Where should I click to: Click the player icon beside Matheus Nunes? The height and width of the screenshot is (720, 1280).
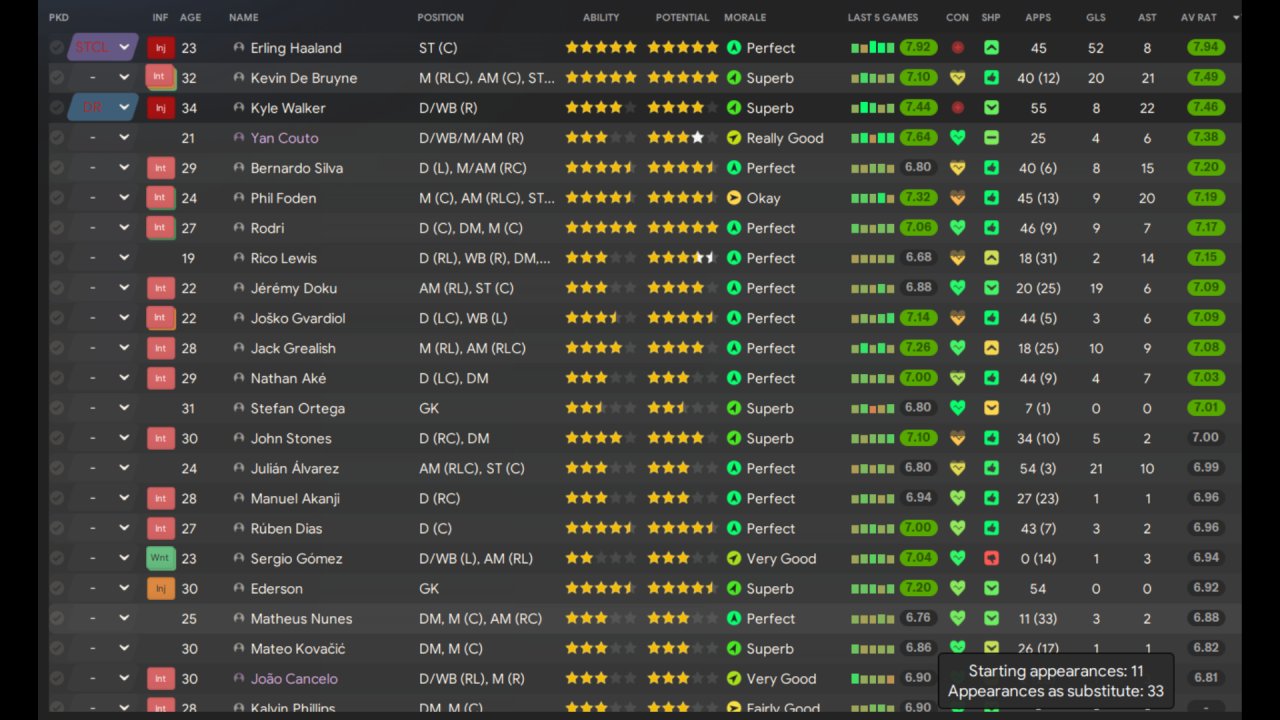[x=238, y=618]
